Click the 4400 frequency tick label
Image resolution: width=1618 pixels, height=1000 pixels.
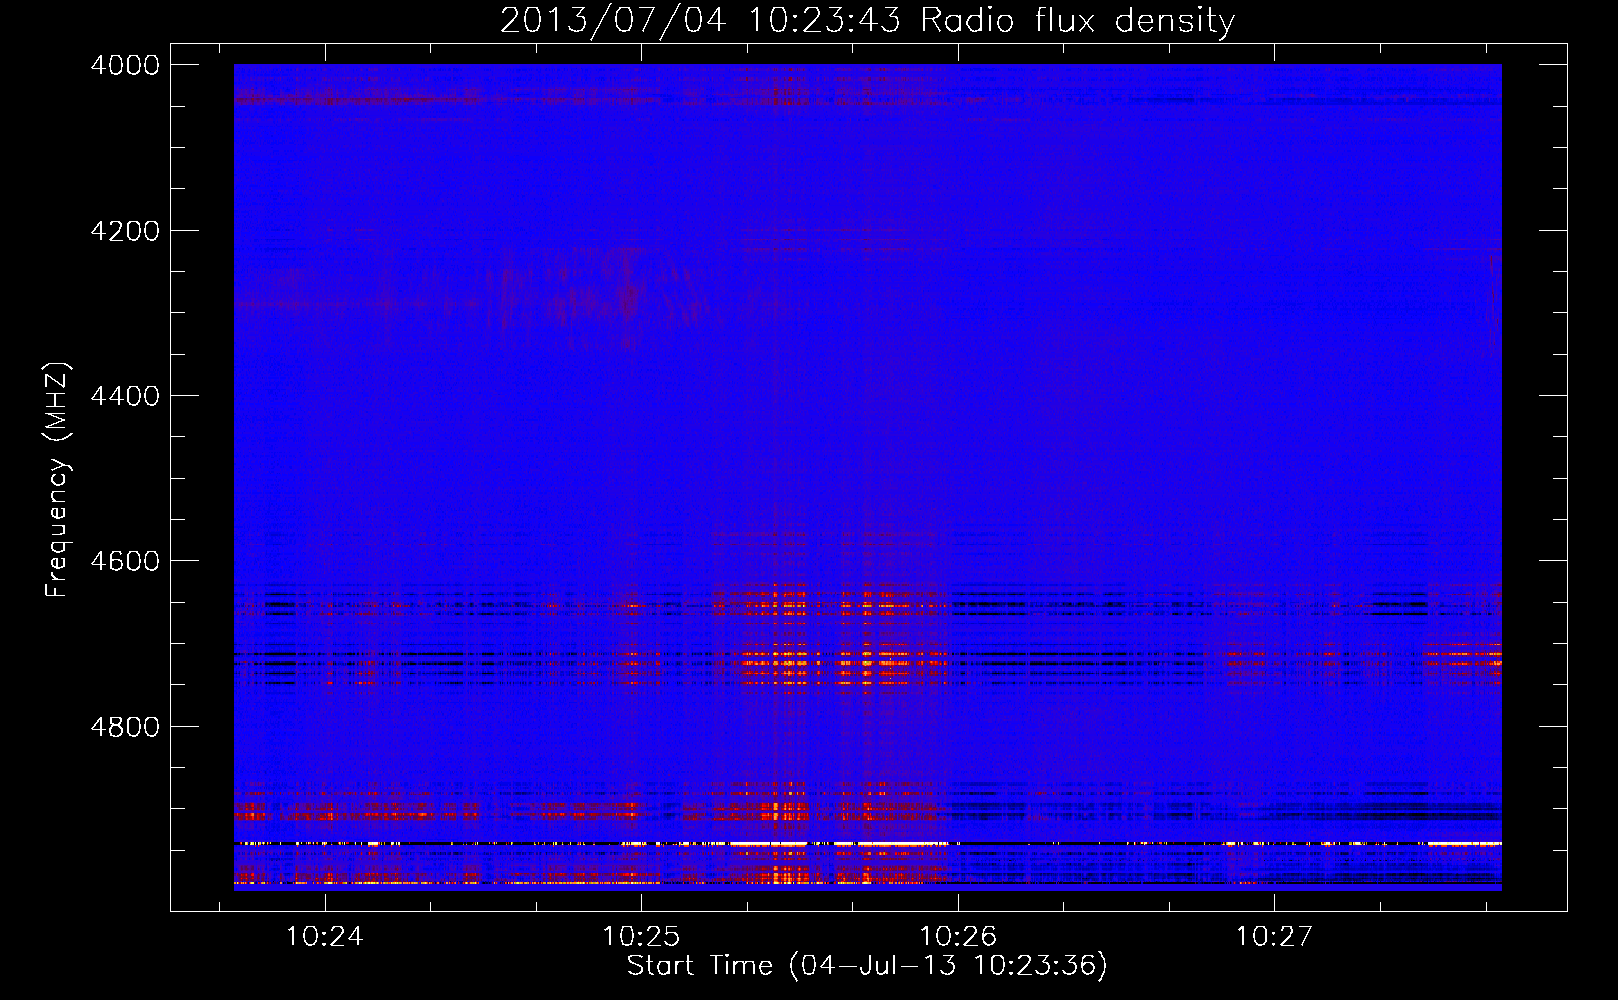[125, 396]
